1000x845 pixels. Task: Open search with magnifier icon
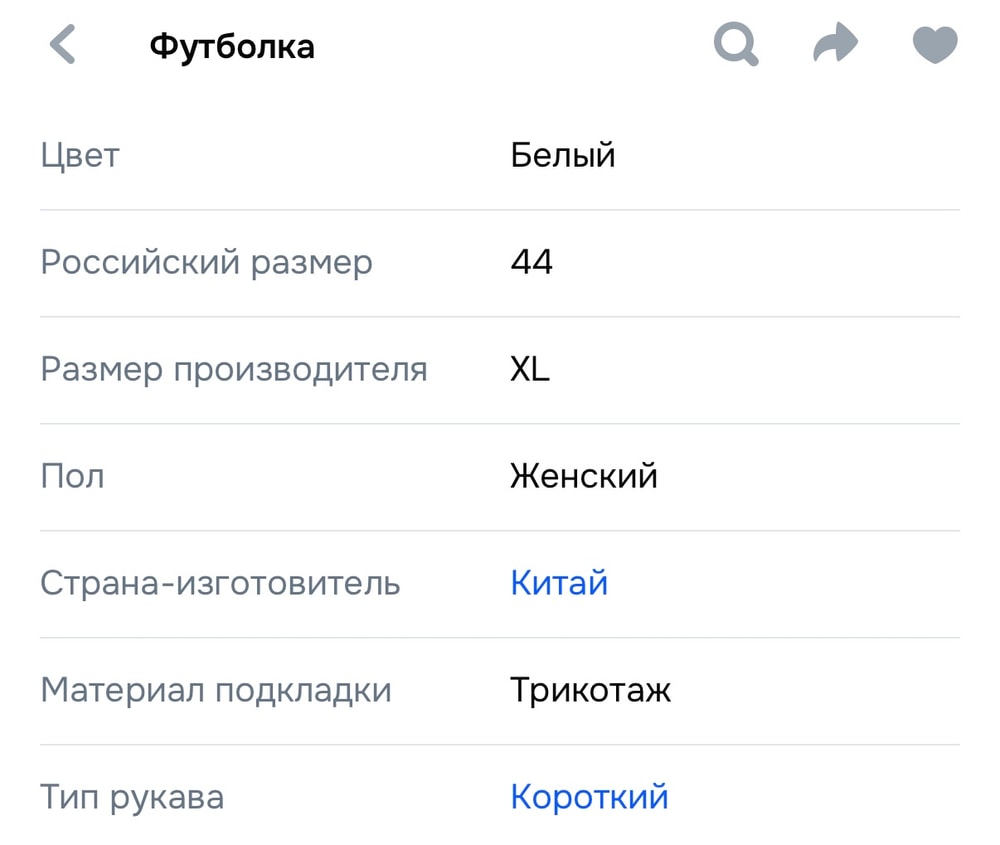[x=736, y=45]
